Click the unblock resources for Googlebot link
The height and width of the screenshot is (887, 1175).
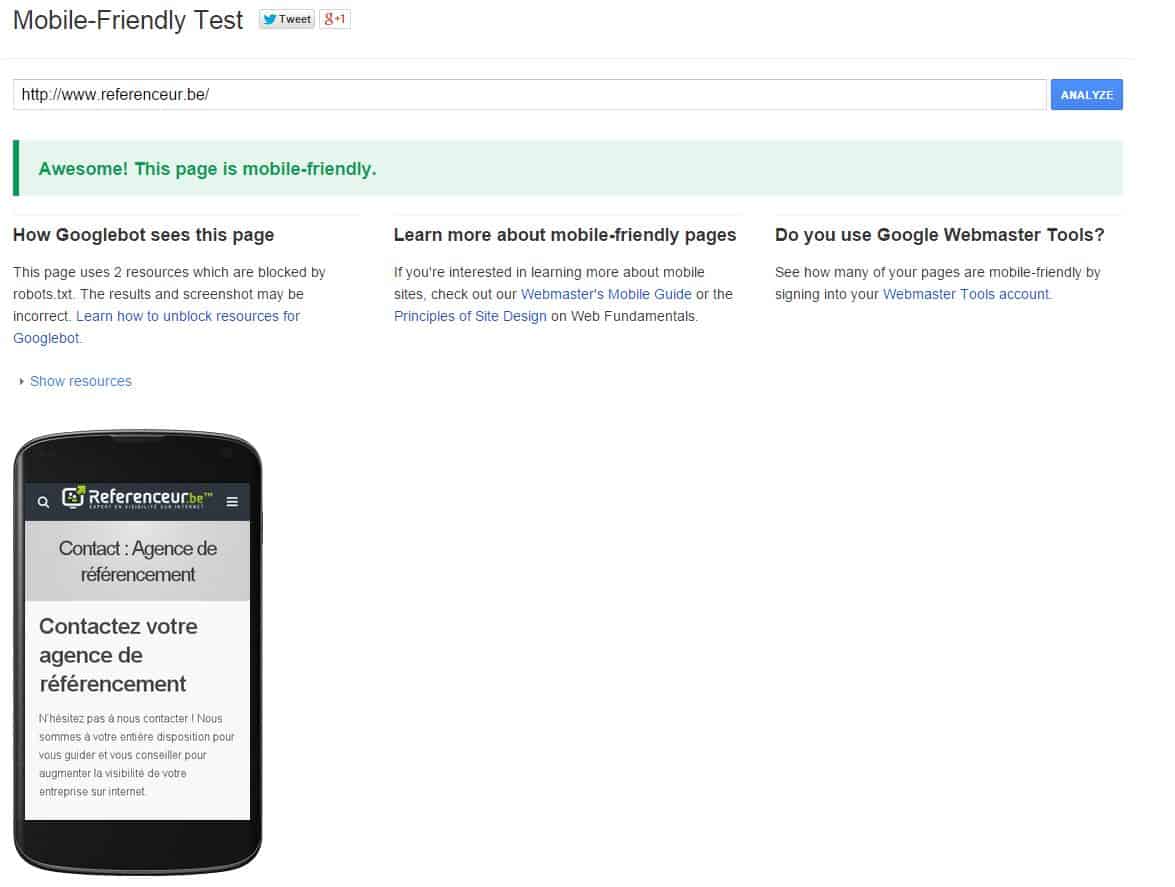tap(187, 316)
